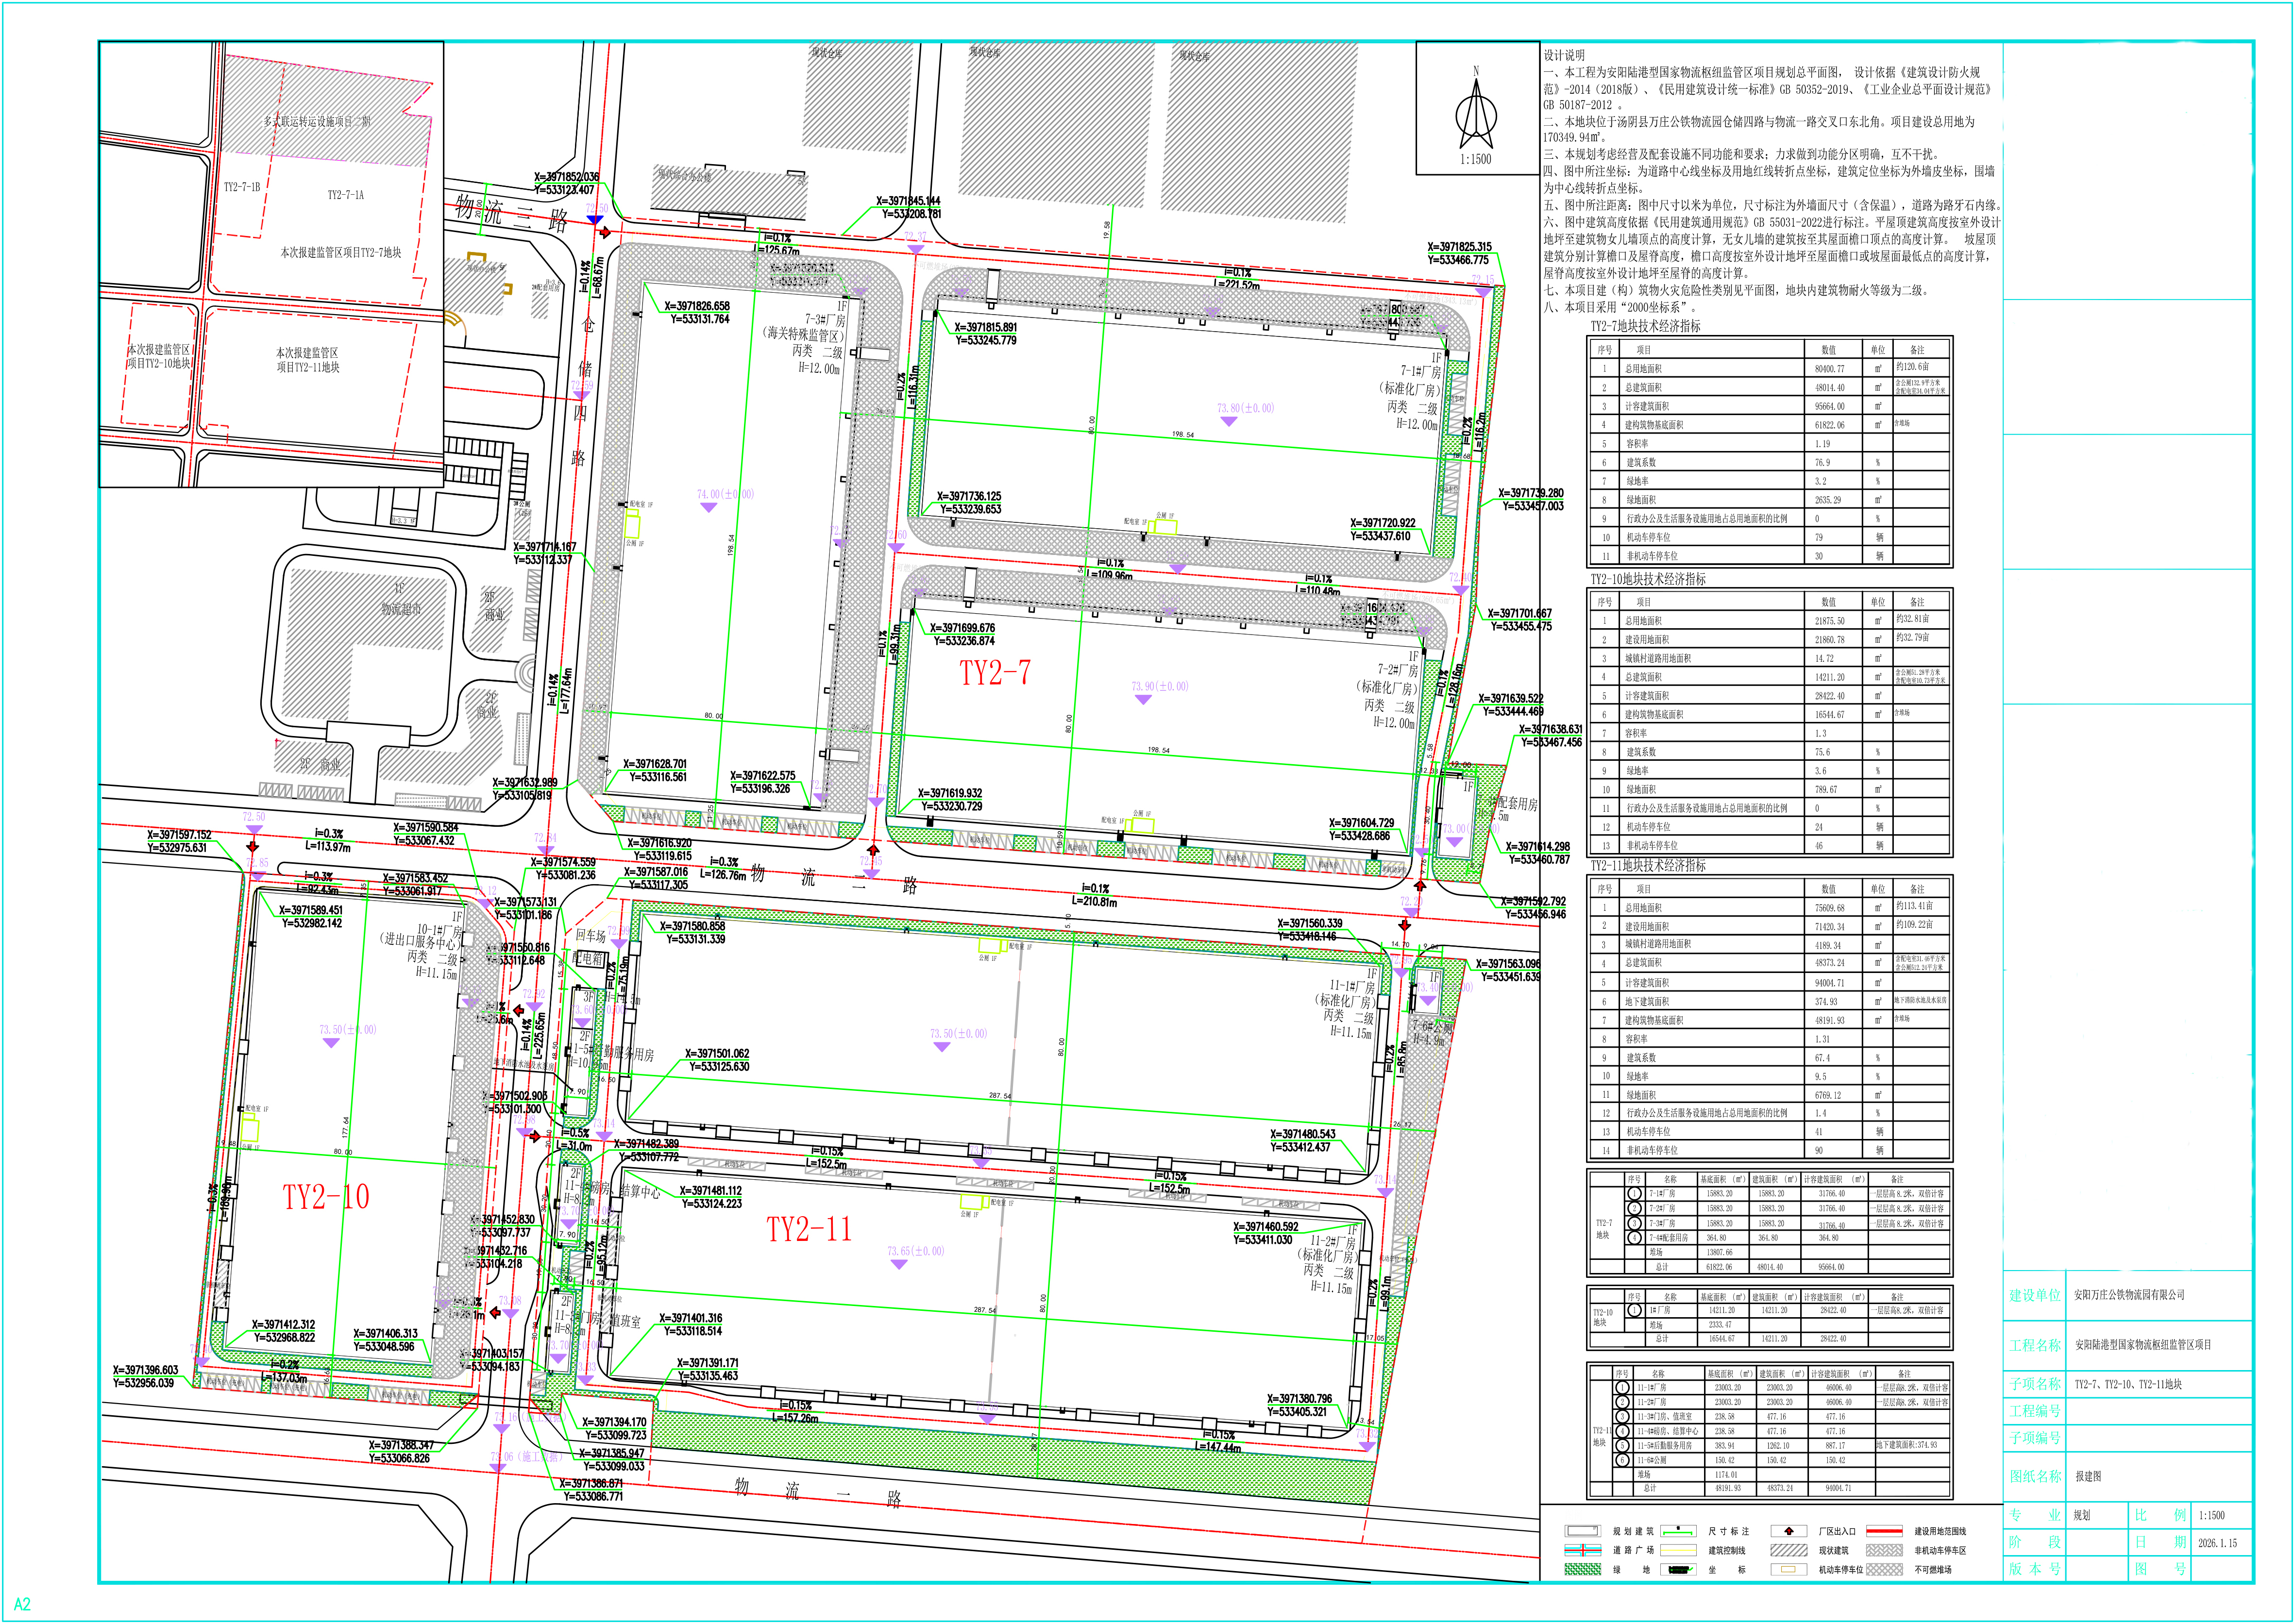Click the 机动车停车位 legend symbol
Image resolution: width=2295 pixels, height=1624 pixels.
(x=1788, y=1570)
